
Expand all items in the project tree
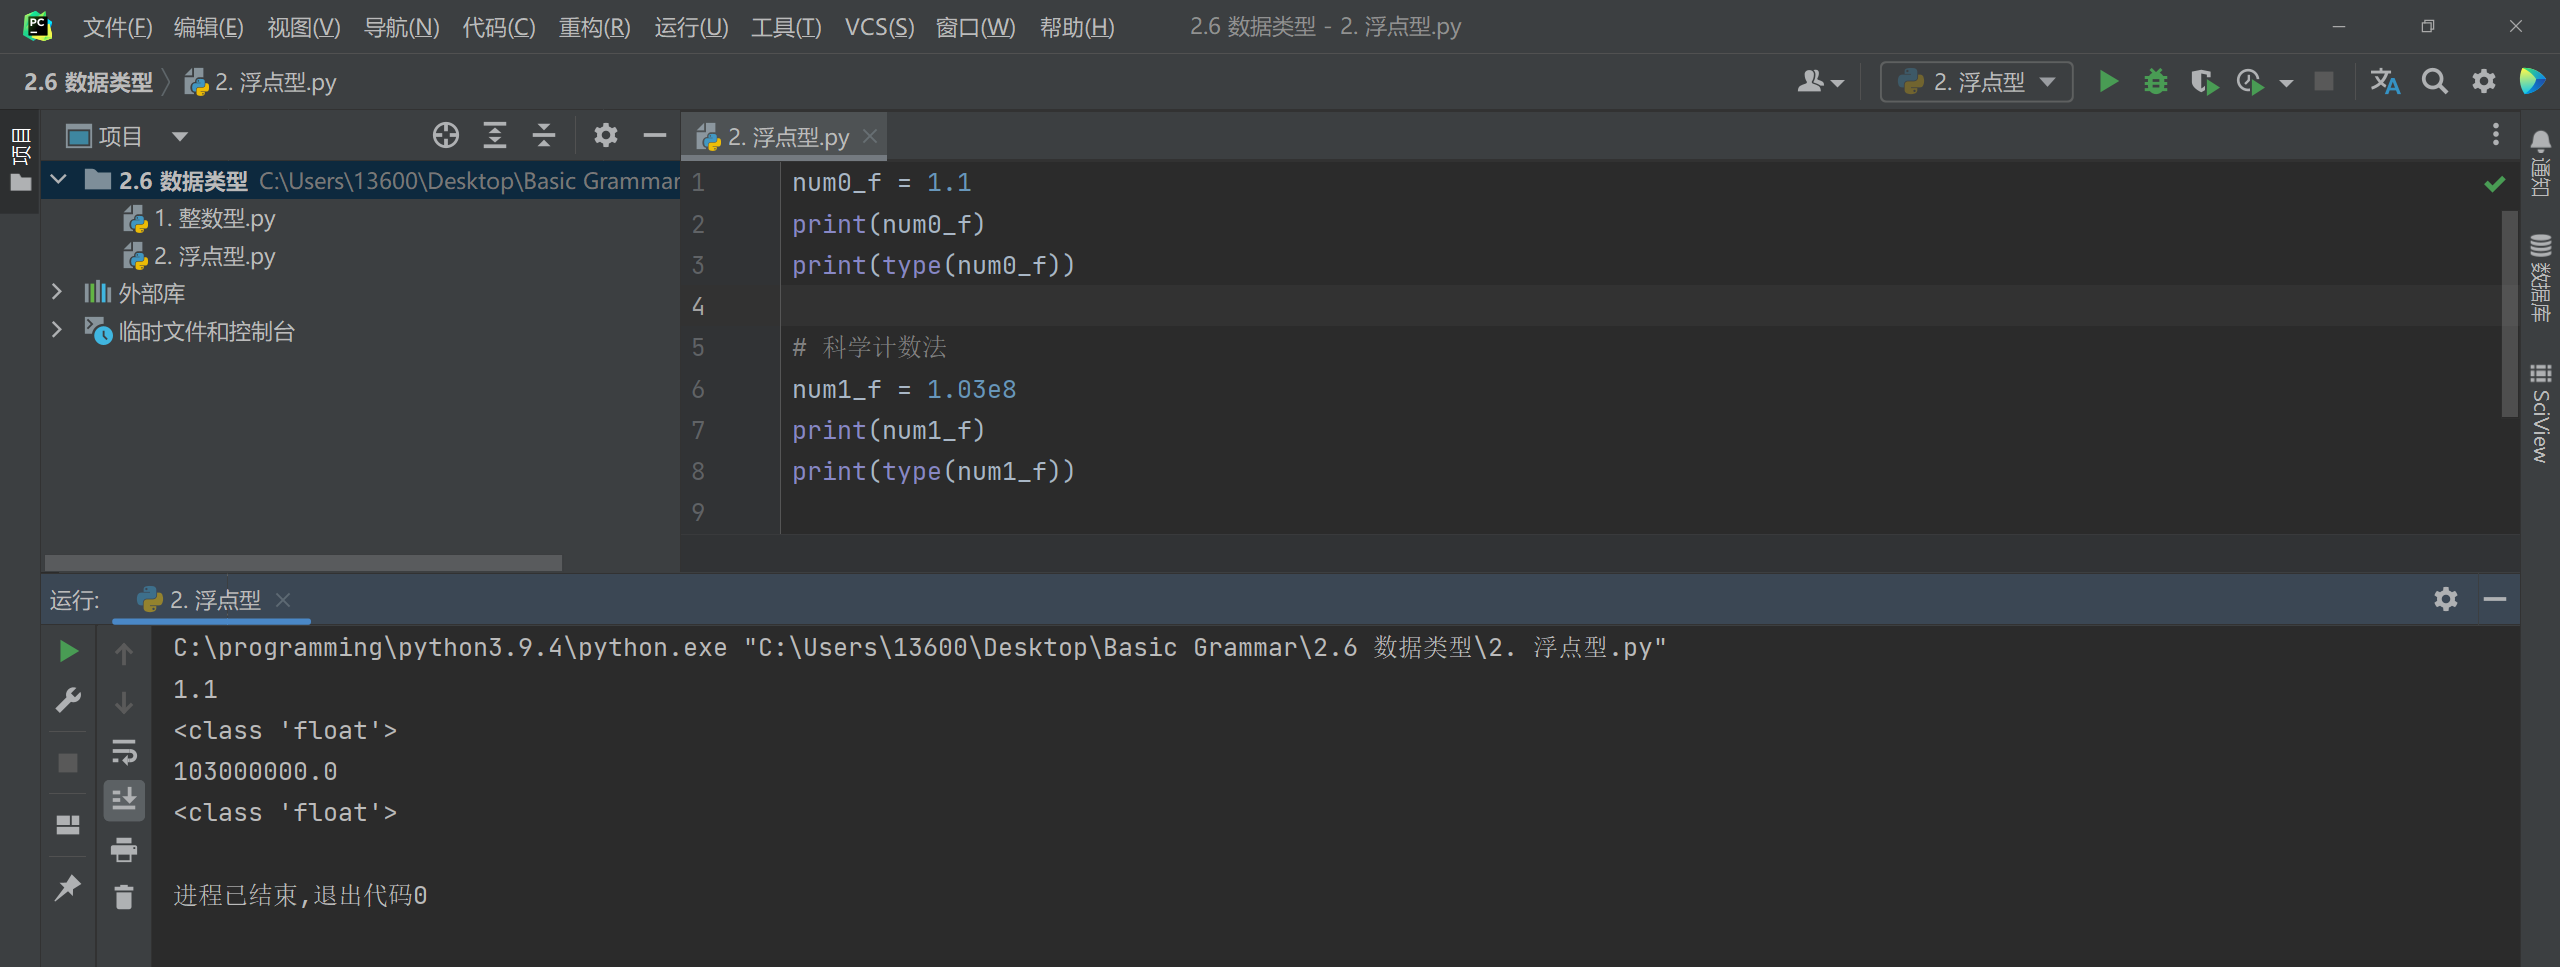pos(495,135)
